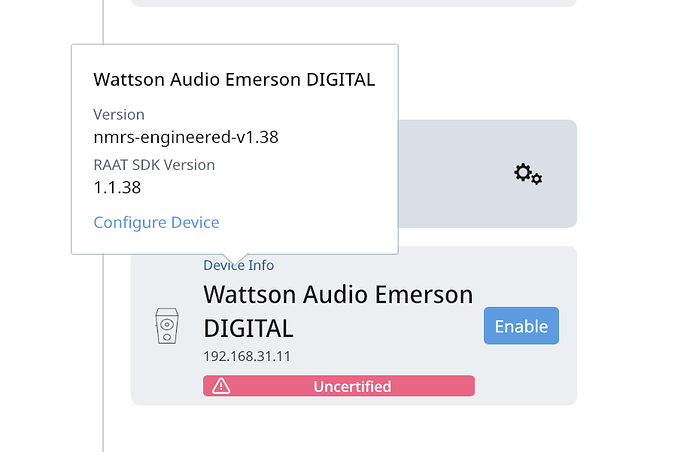
Task: Click the large Wattson Audio Emerson DIGITAL heading
Action: (338, 311)
